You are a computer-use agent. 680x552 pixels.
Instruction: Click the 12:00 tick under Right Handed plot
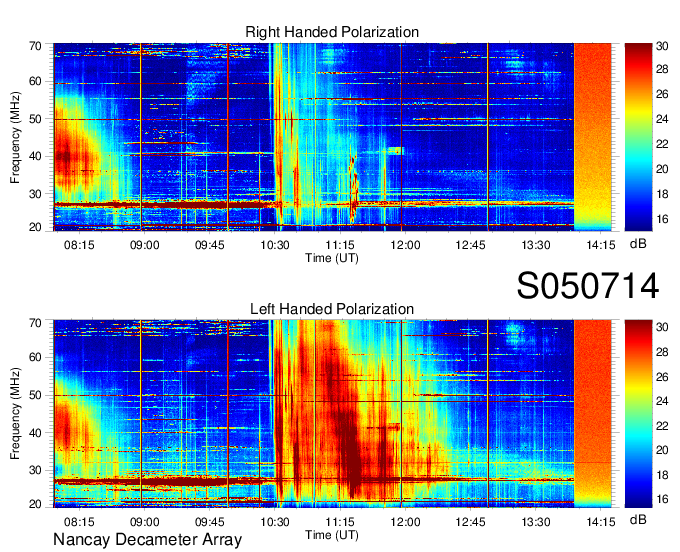[405, 245]
